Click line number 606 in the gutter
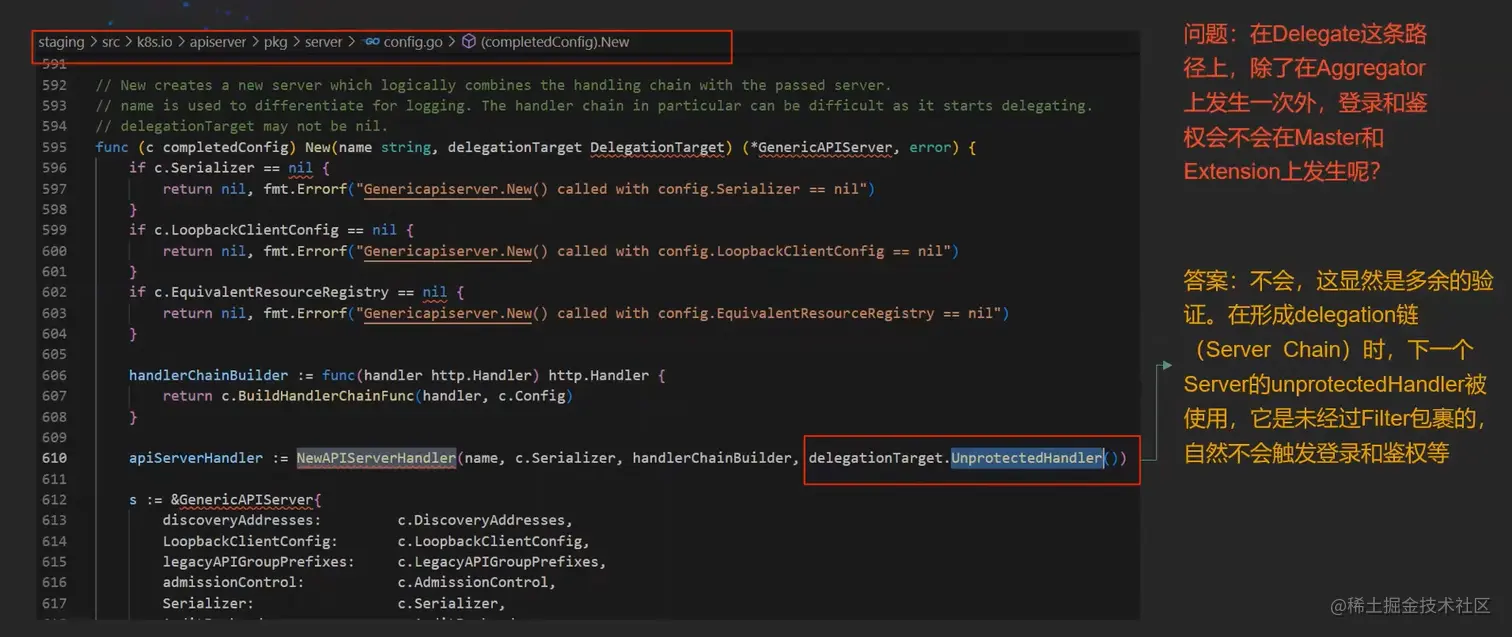The image size is (1512, 637). pos(55,375)
